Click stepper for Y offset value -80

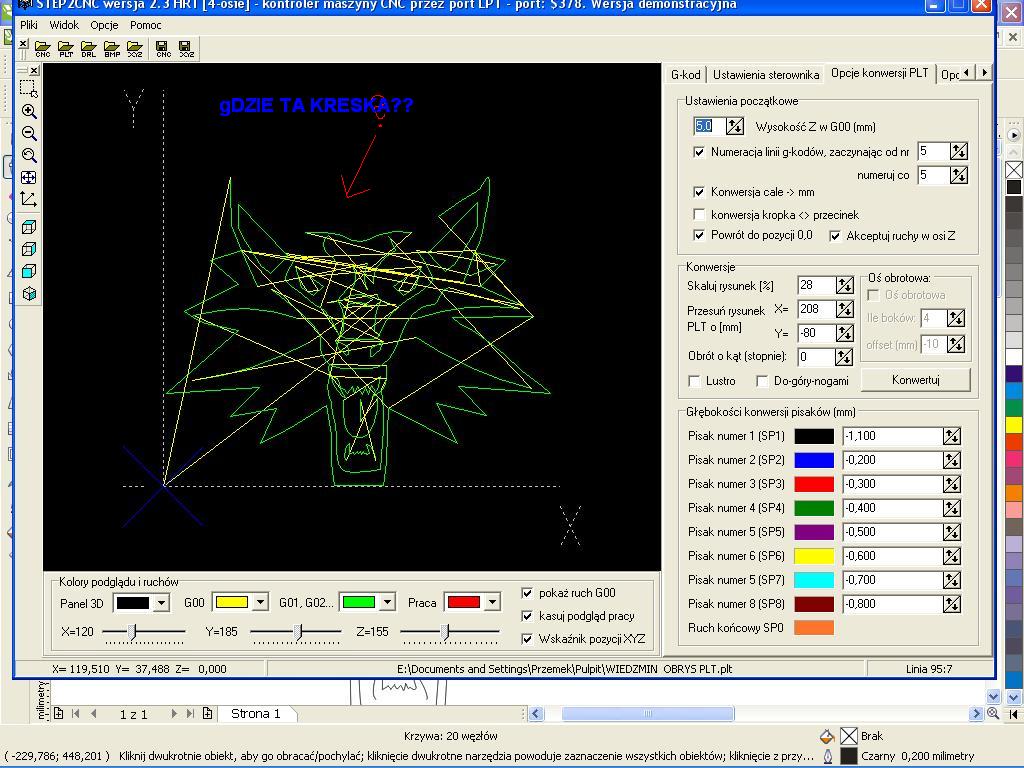pos(844,333)
